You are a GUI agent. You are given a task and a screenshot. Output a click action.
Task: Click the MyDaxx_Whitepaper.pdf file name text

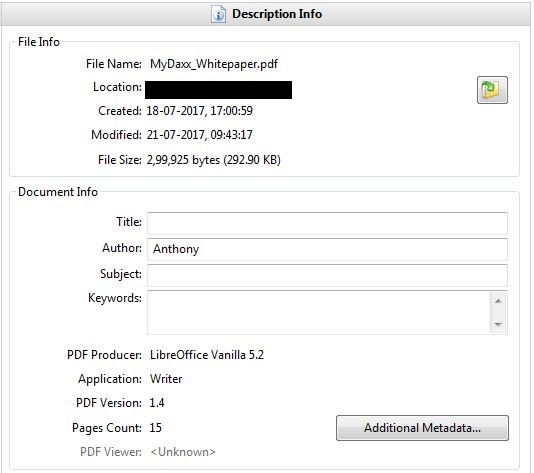click(x=214, y=64)
